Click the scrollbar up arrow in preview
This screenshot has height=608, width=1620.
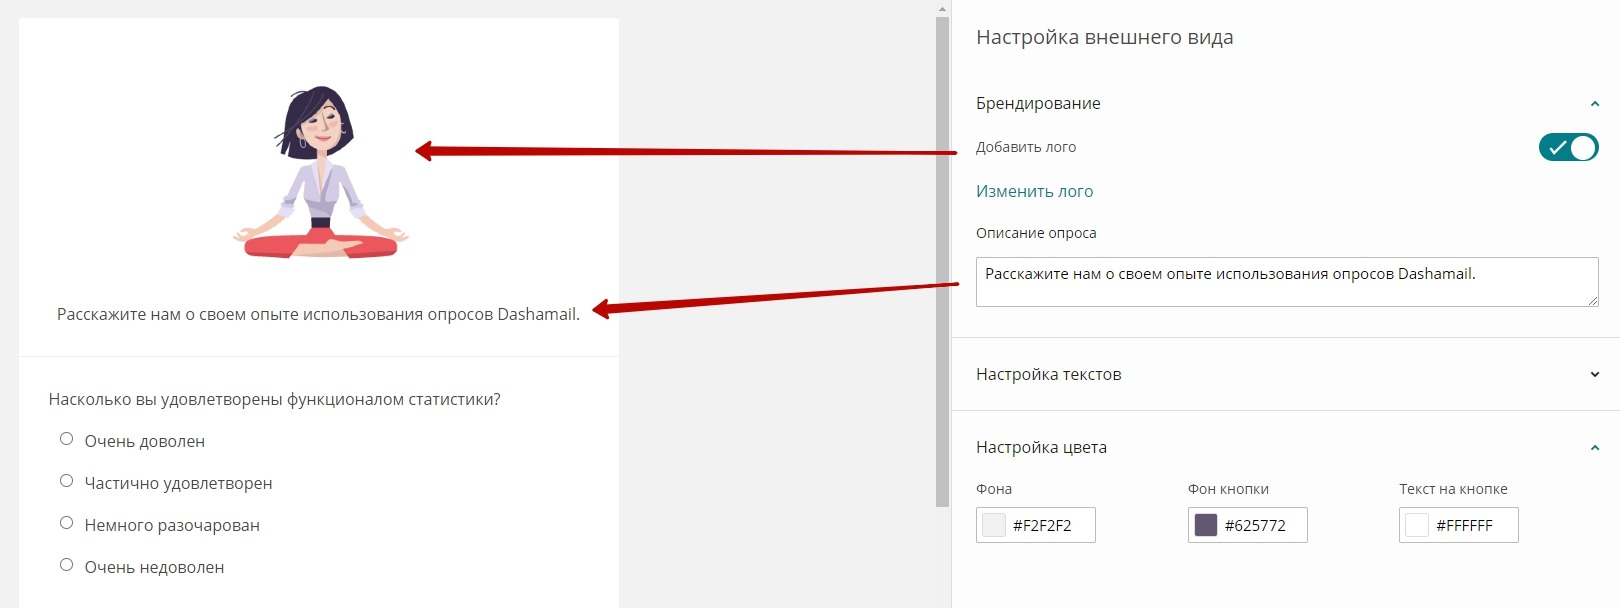tap(942, 8)
